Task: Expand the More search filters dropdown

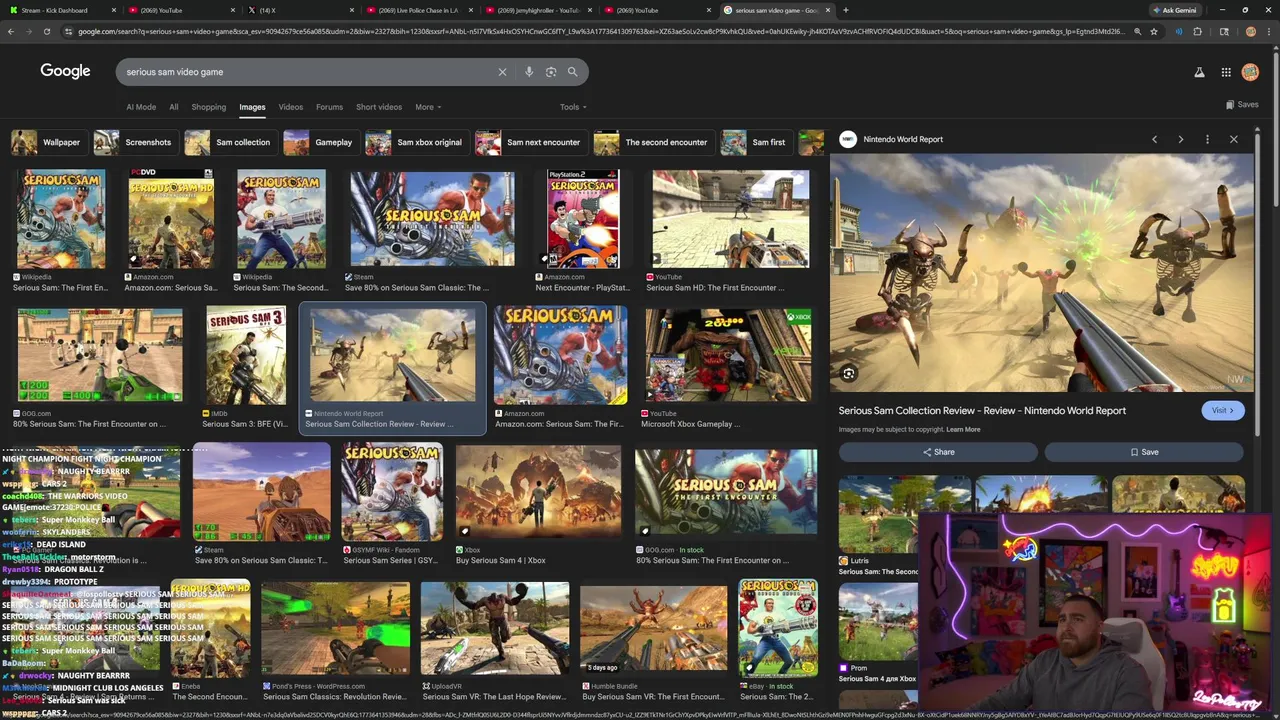Action: pos(428,107)
